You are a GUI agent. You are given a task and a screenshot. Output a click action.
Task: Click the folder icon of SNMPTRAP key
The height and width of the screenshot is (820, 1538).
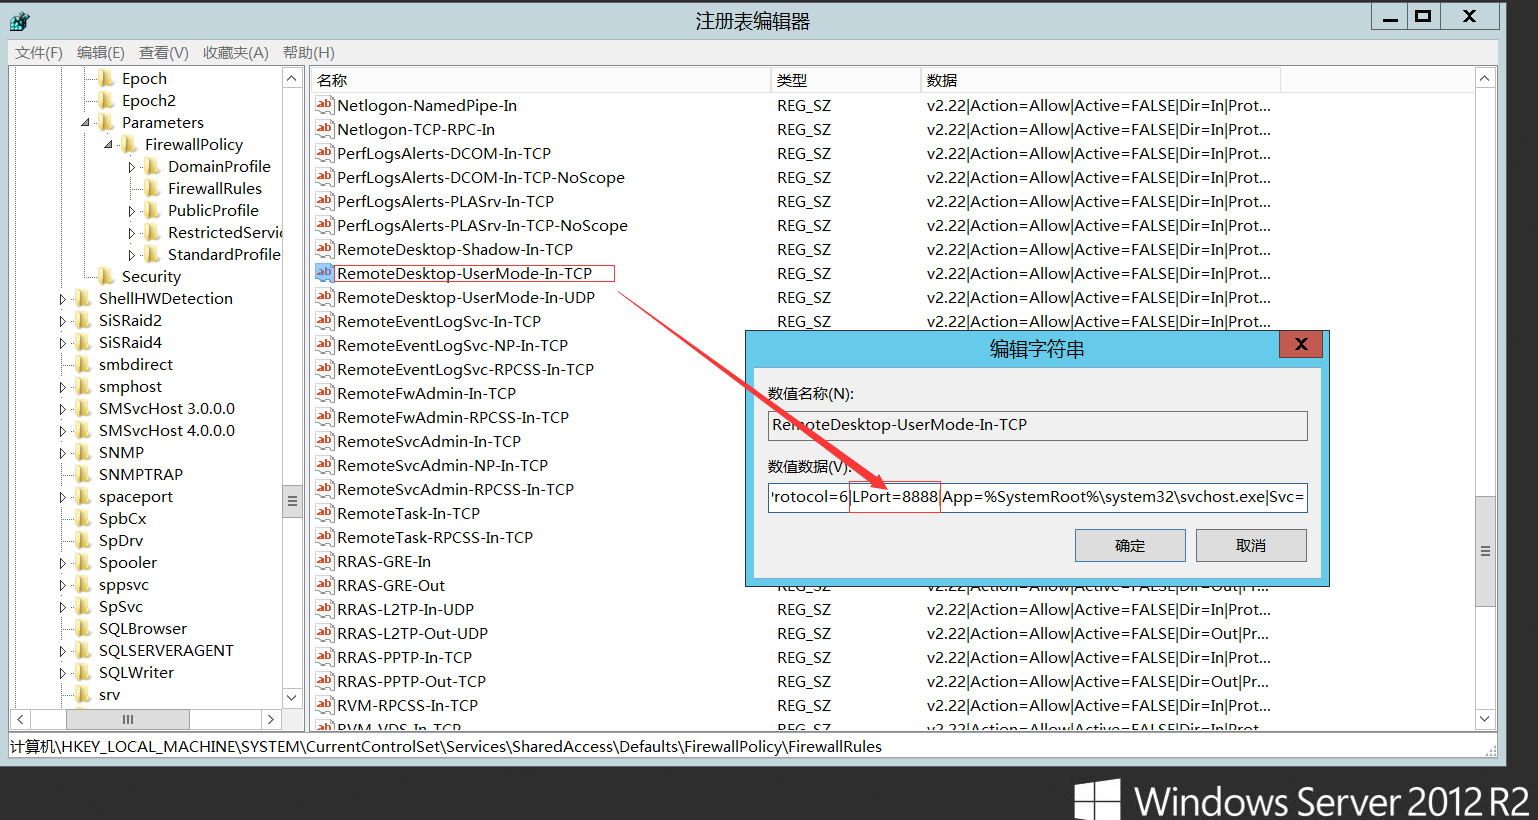[84, 474]
